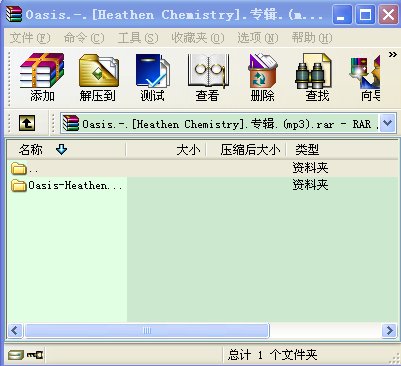
Task: Sort by 大小 column header
Action: click(166, 150)
